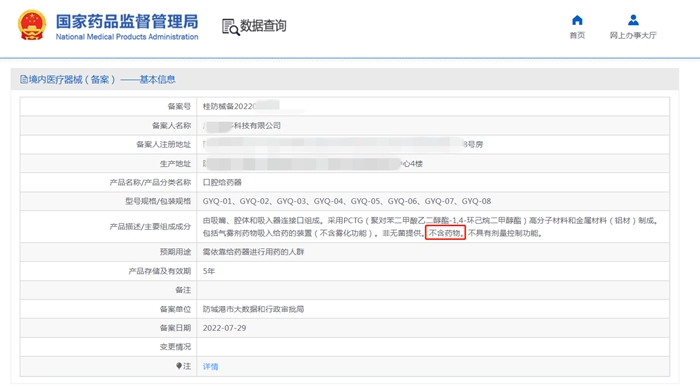Open the 网上办事大厅 user icon
Screen dimensions: 700x390
tap(633, 20)
